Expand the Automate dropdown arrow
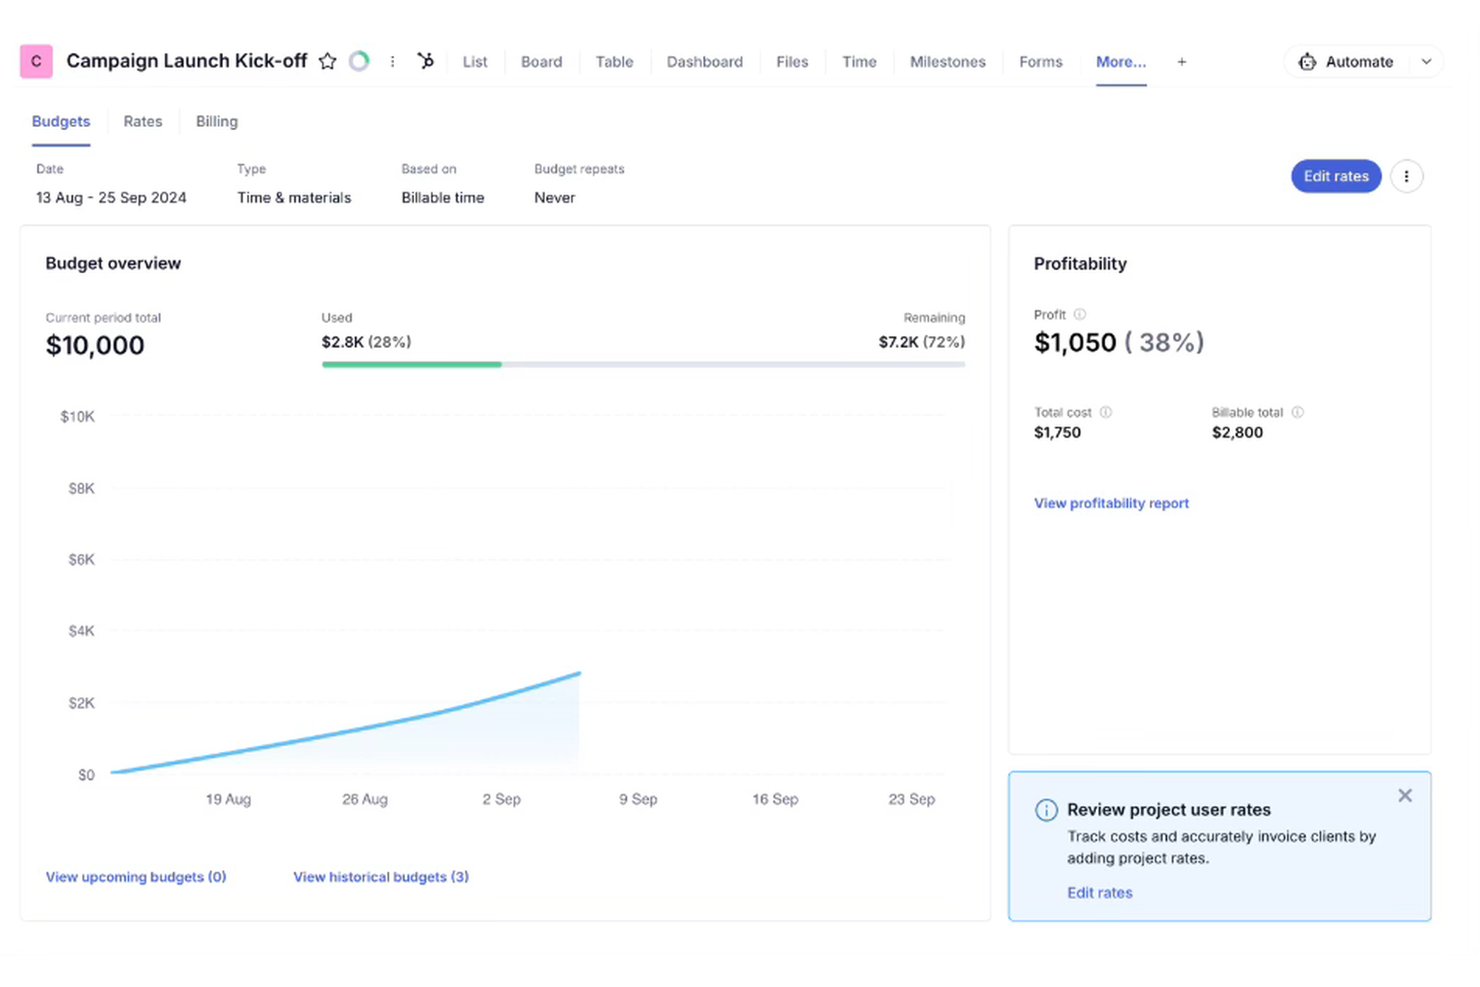 tap(1427, 62)
